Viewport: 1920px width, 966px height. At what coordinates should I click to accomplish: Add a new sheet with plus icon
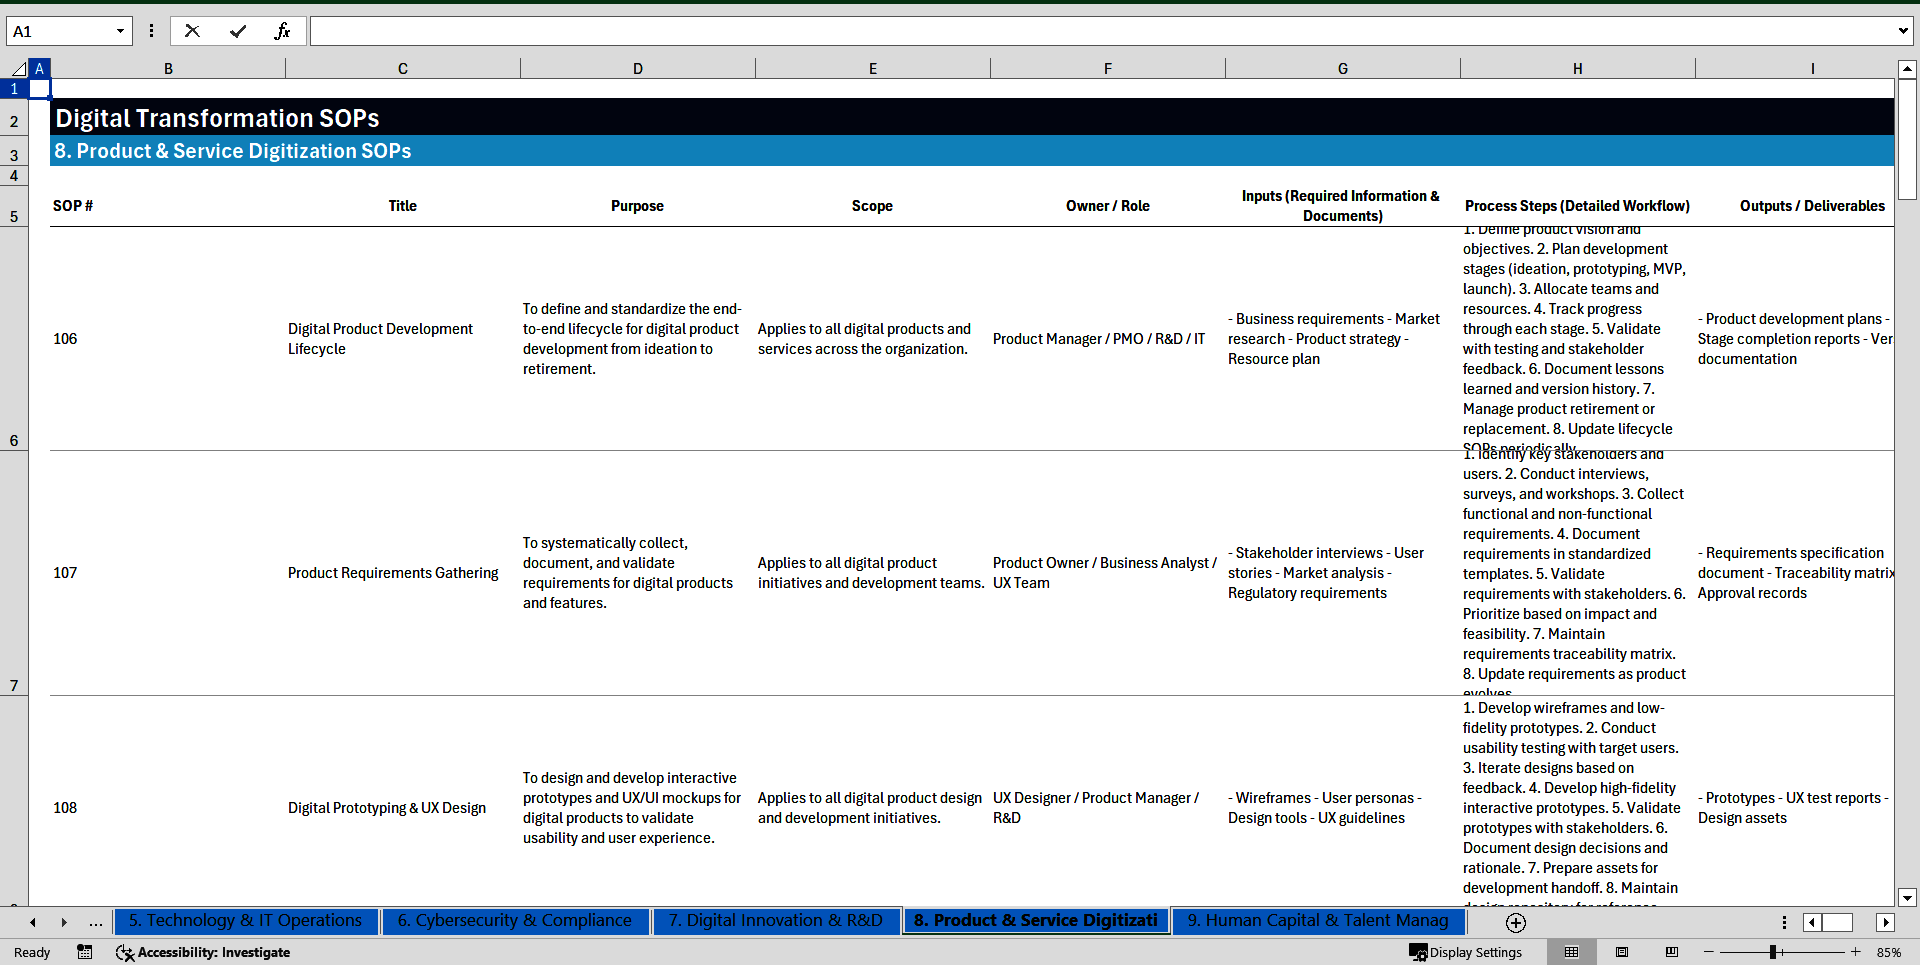click(x=1516, y=922)
